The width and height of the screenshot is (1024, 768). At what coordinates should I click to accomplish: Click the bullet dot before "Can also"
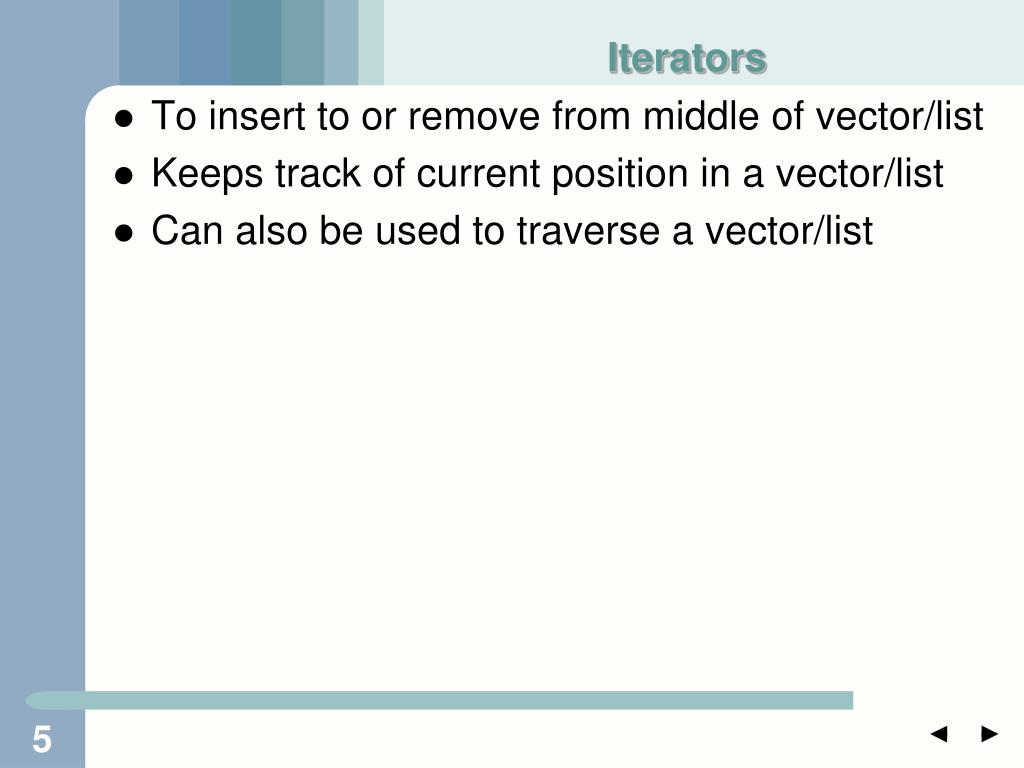123,233
